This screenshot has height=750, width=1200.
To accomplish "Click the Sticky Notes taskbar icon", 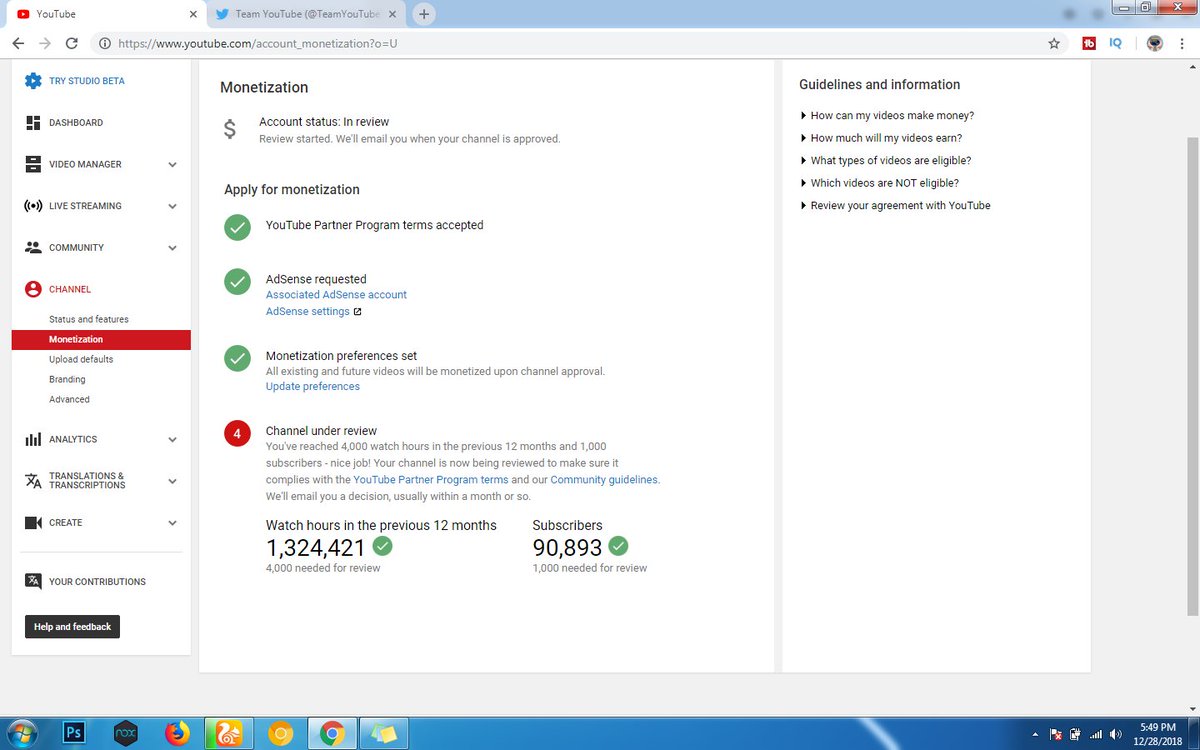I will (384, 734).
